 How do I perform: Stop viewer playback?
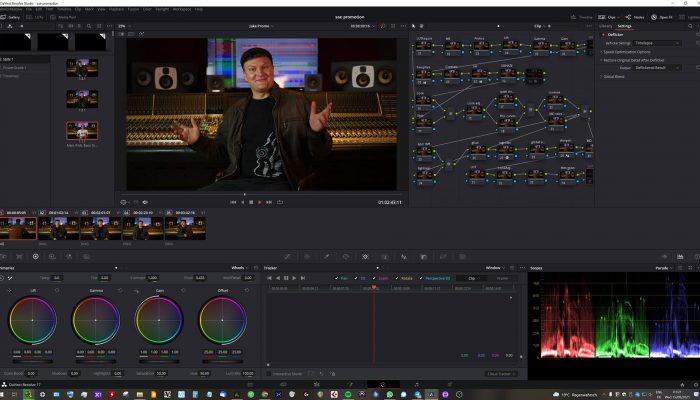tap(251, 202)
